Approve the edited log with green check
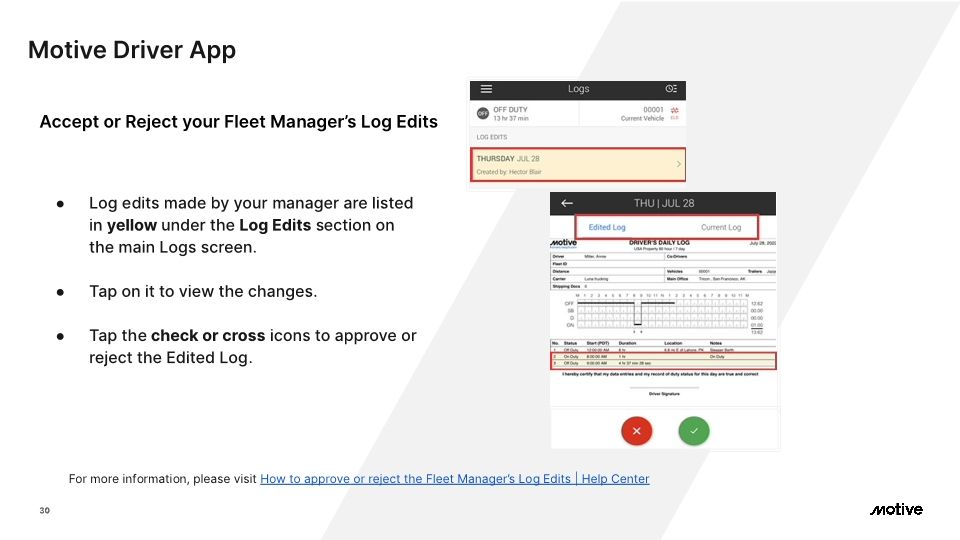The width and height of the screenshot is (960, 540). tap(694, 431)
